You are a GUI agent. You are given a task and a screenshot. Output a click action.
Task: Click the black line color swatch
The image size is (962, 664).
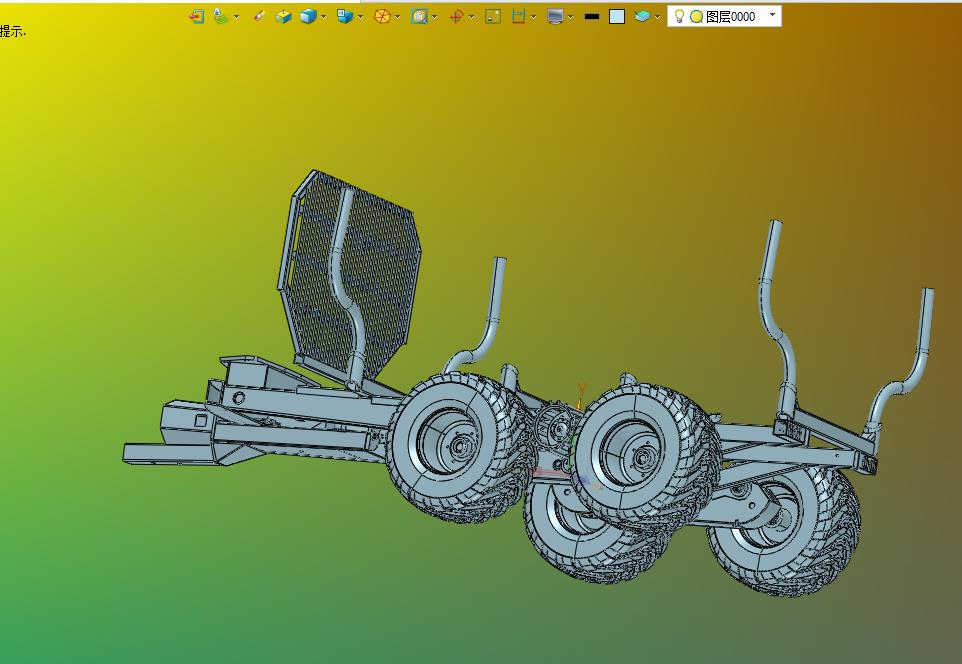(x=591, y=16)
